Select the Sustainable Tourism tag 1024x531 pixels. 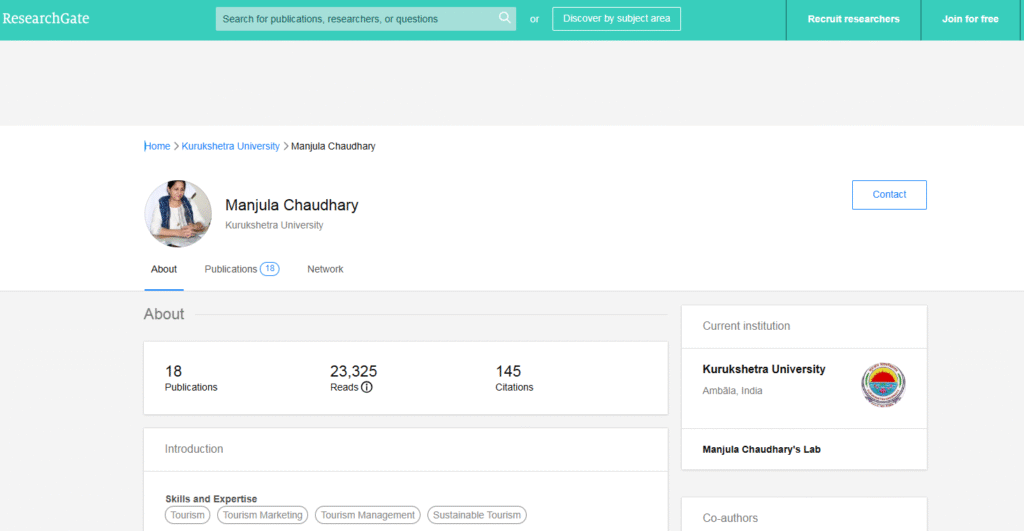click(477, 515)
